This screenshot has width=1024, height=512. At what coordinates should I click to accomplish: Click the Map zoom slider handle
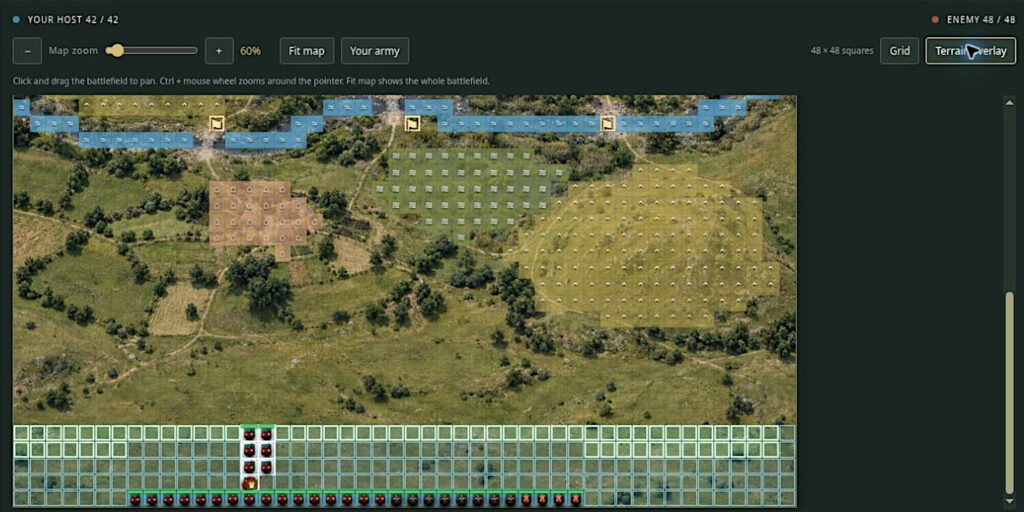point(115,50)
